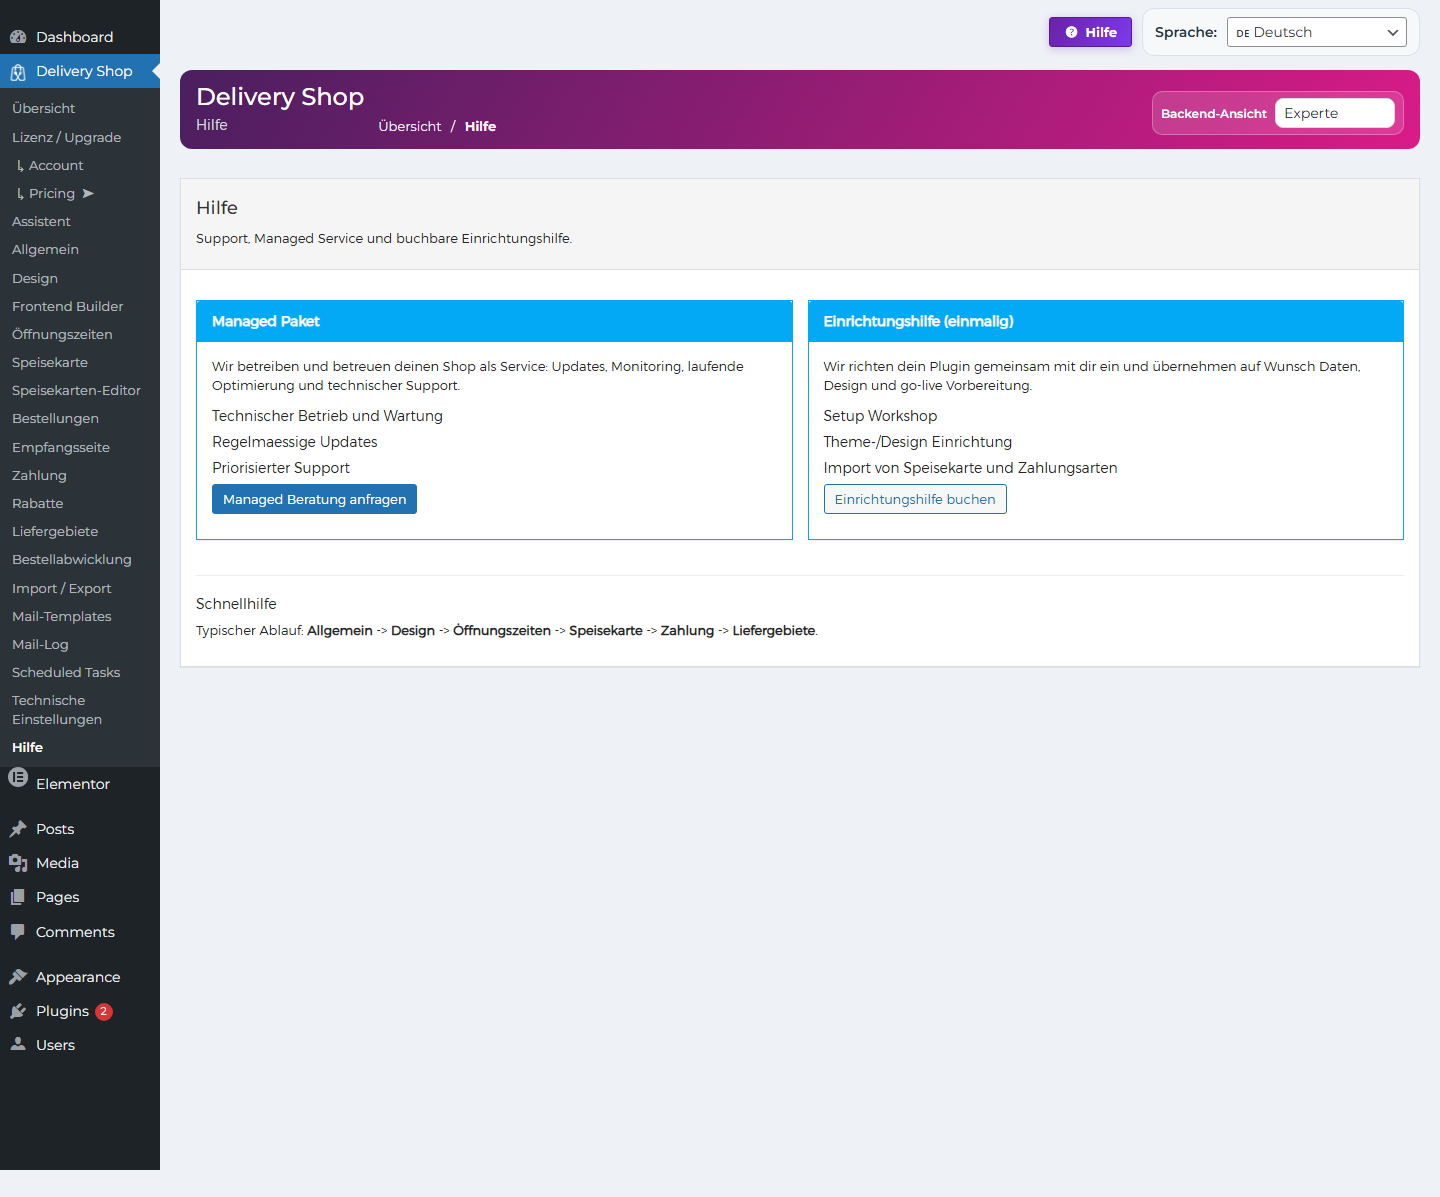Click the Pricing arrow icon
This screenshot has height=1197, width=1440.
coord(88,193)
